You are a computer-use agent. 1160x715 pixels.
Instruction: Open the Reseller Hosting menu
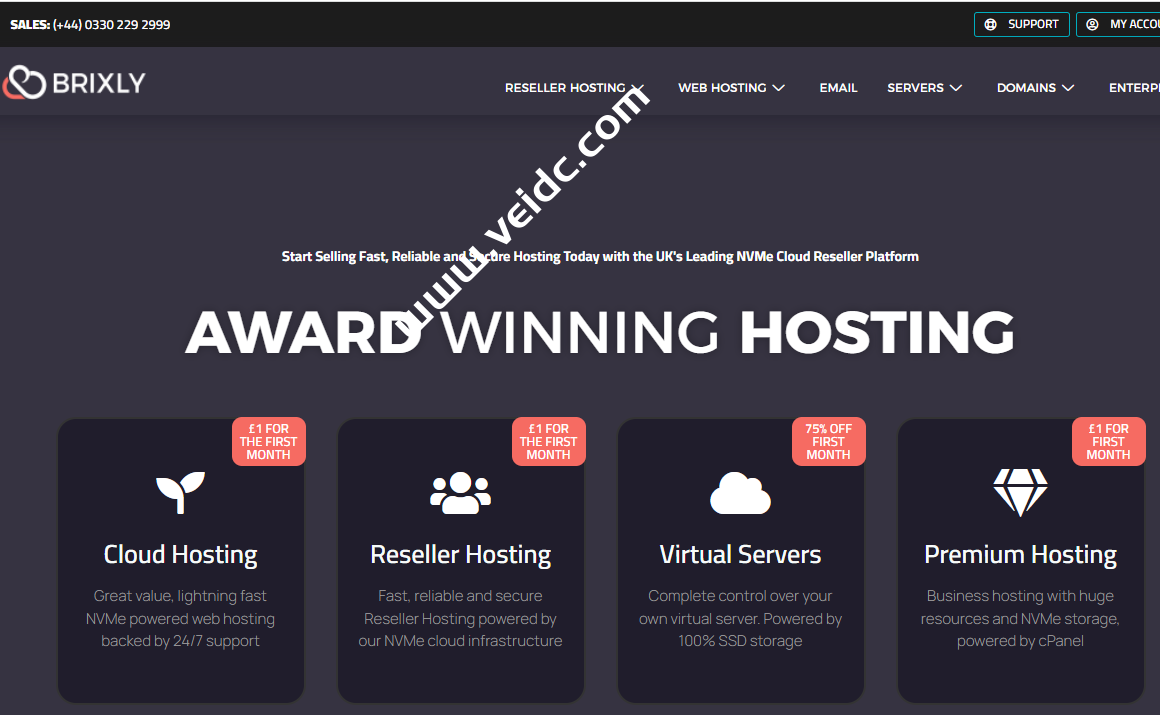[x=575, y=88]
